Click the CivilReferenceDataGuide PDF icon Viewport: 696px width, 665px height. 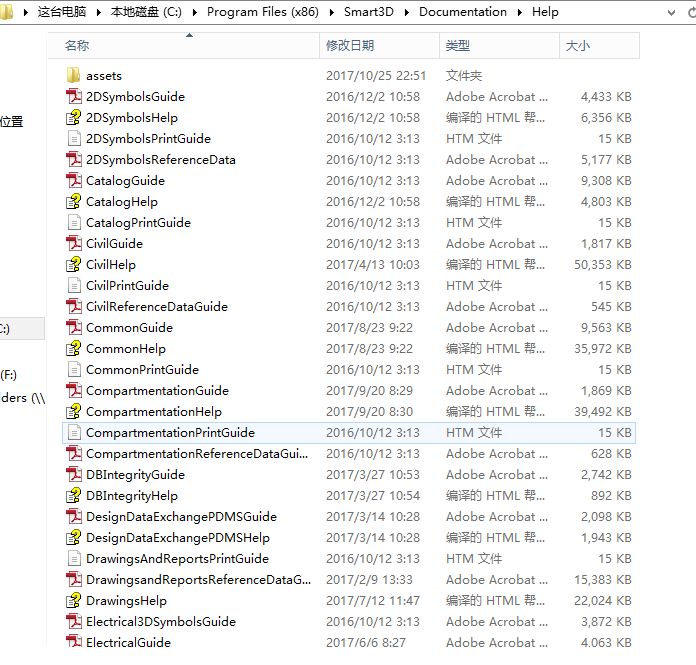pyautogui.click(x=74, y=306)
